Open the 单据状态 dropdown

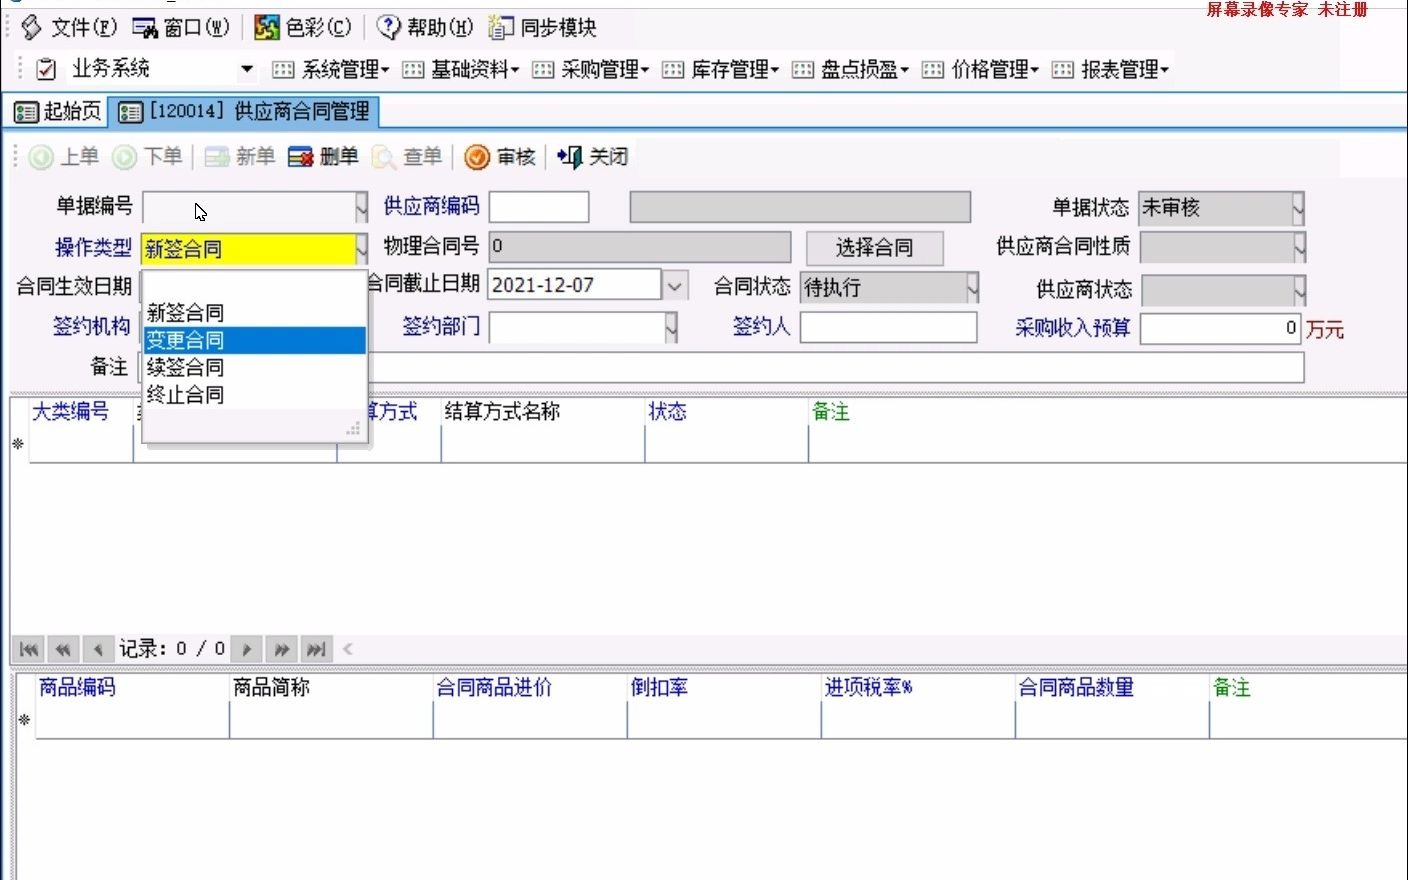pos(1298,208)
